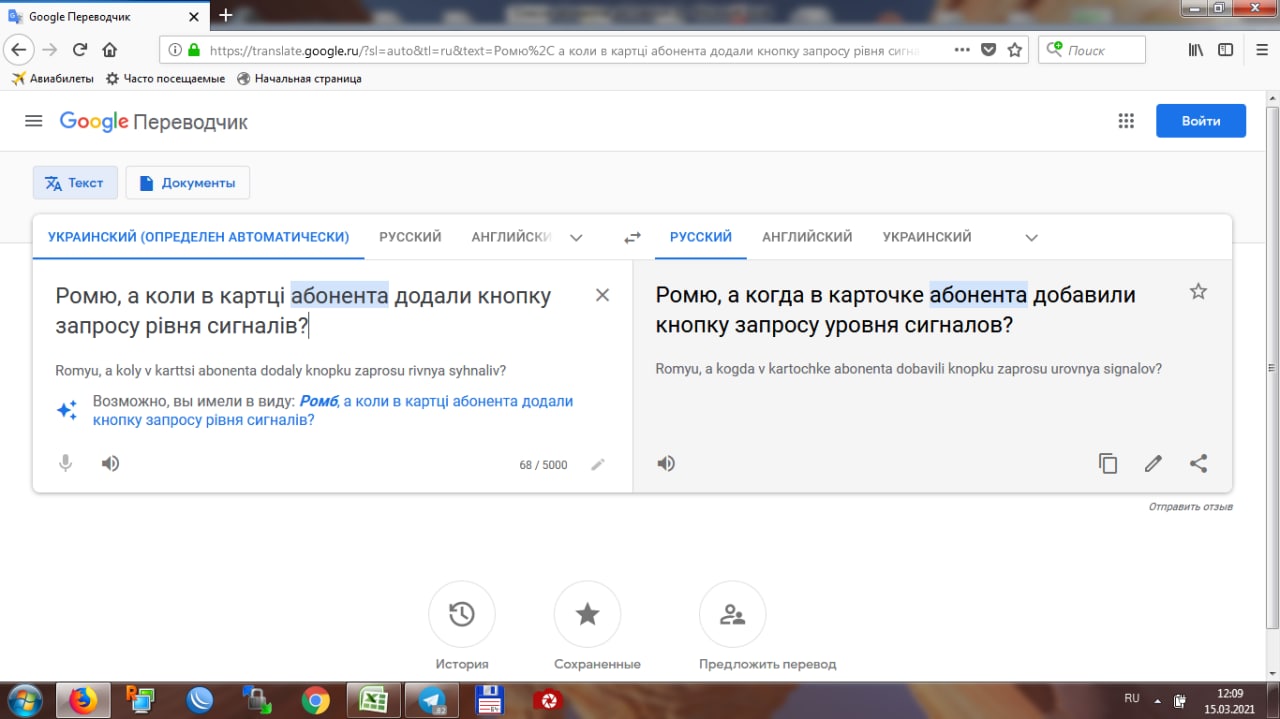Open Telegram from taskbar
Image resolution: width=1280 pixels, height=719 pixels.
coord(432,700)
